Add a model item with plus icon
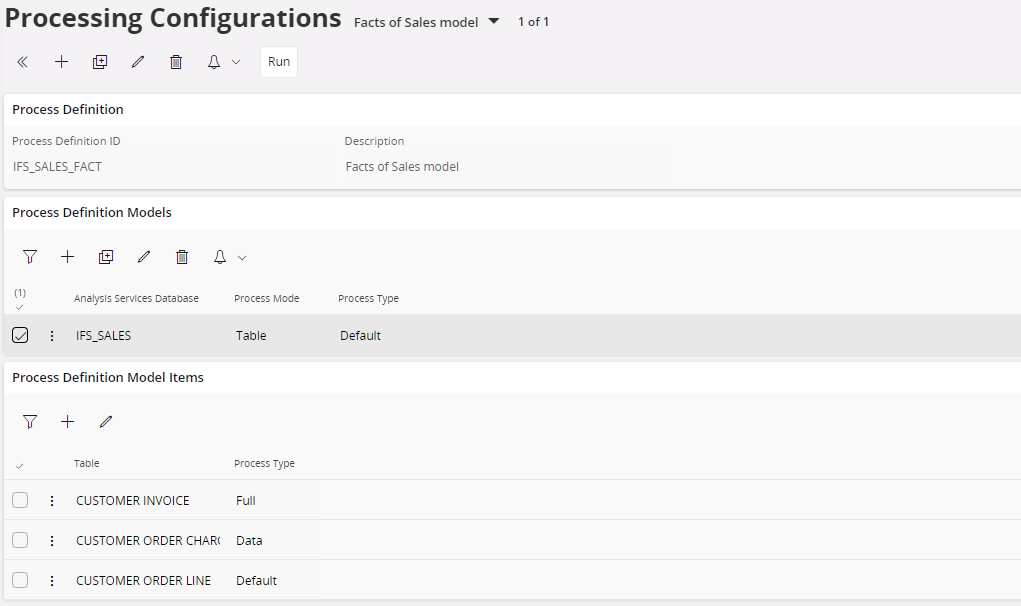 67,421
